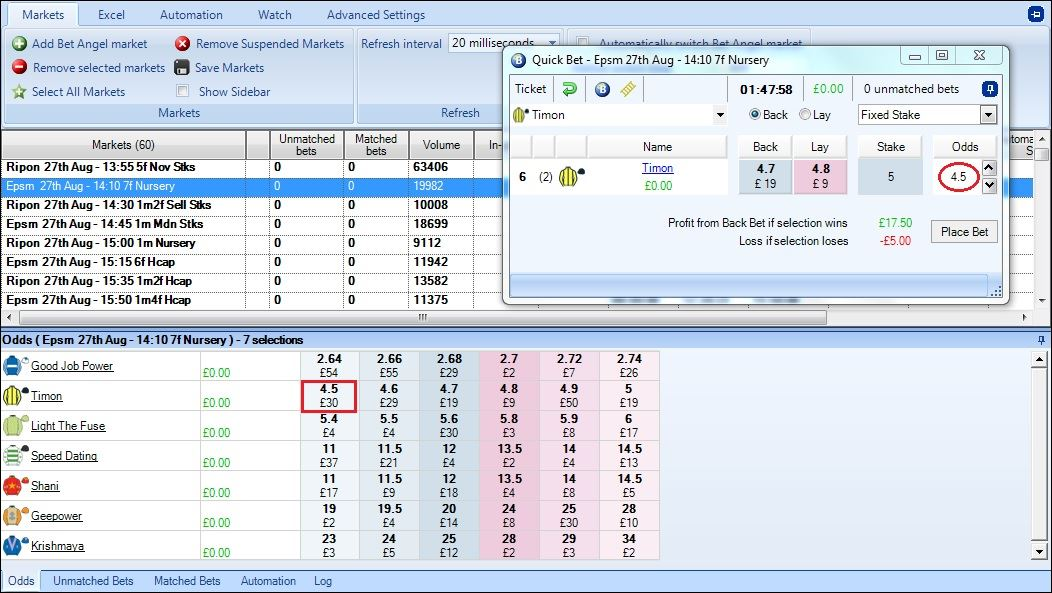Increase odds with the up stepper arrow
Viewport: 1052px width, 593px height.
point(989,168)
